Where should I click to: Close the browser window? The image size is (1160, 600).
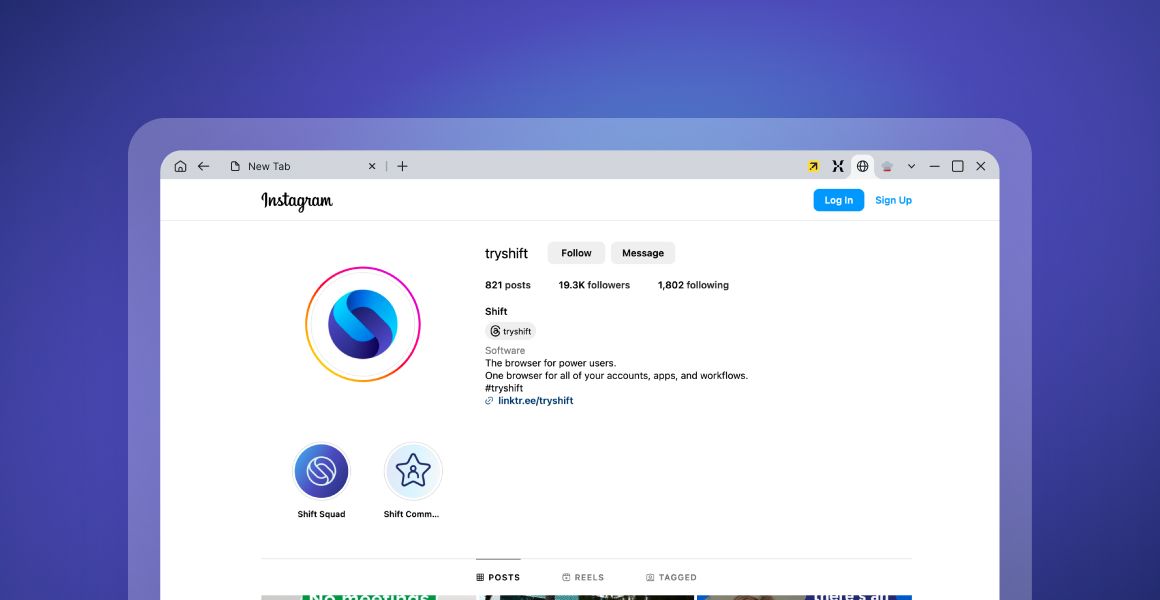click(x=981, y=166)
